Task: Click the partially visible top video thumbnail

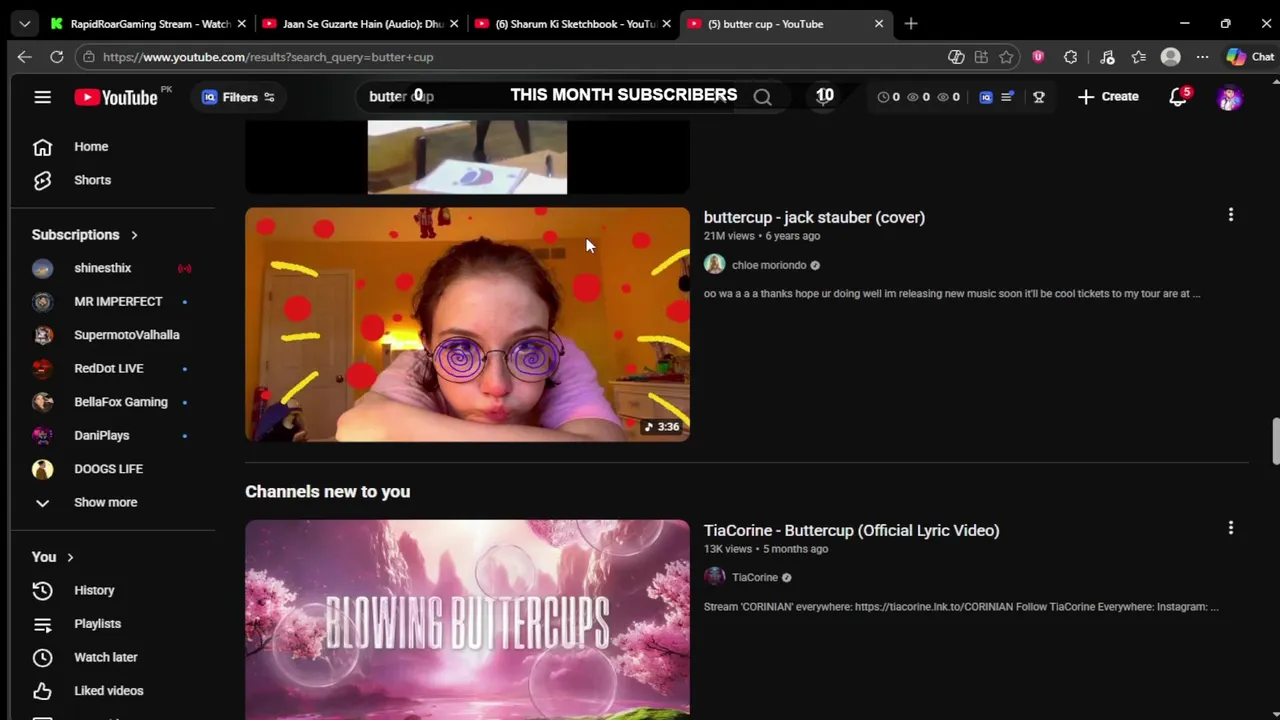Action: click(467, 157)
